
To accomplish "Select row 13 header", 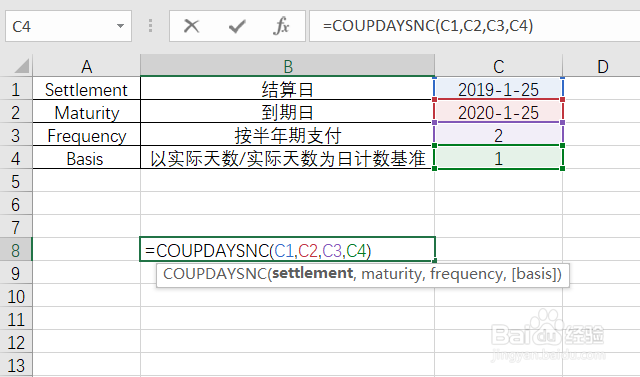I will pyautogui.click(x=16, y=365).
